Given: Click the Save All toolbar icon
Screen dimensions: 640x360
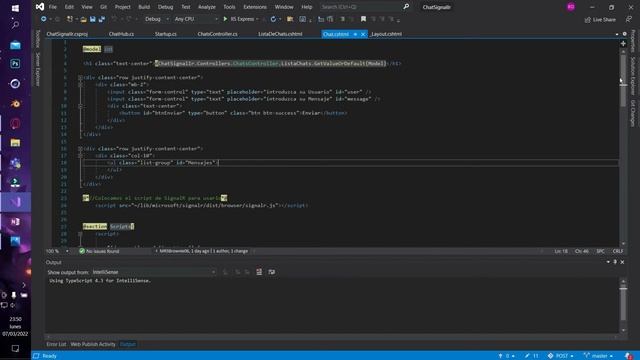Looking at the screenshot, I should click(102, 19).
